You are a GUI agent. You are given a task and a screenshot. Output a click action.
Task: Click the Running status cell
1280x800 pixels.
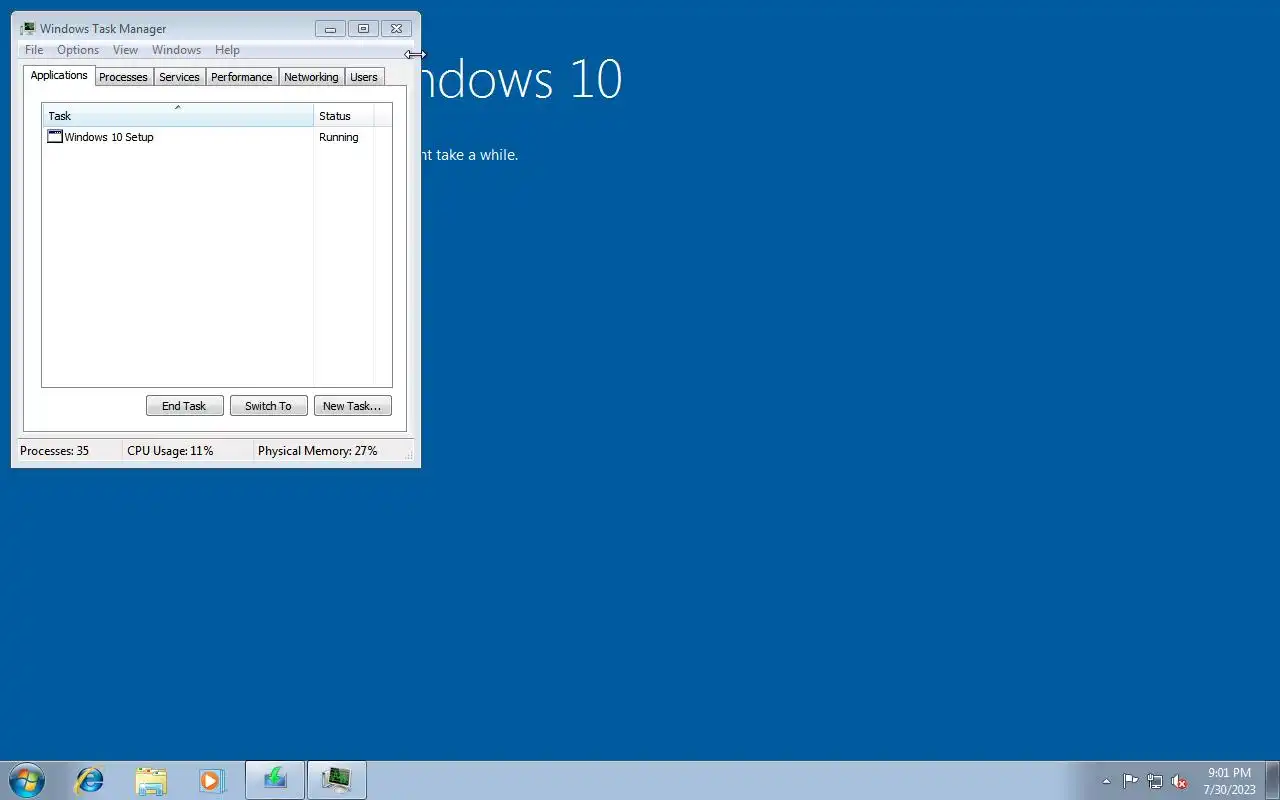338,137
